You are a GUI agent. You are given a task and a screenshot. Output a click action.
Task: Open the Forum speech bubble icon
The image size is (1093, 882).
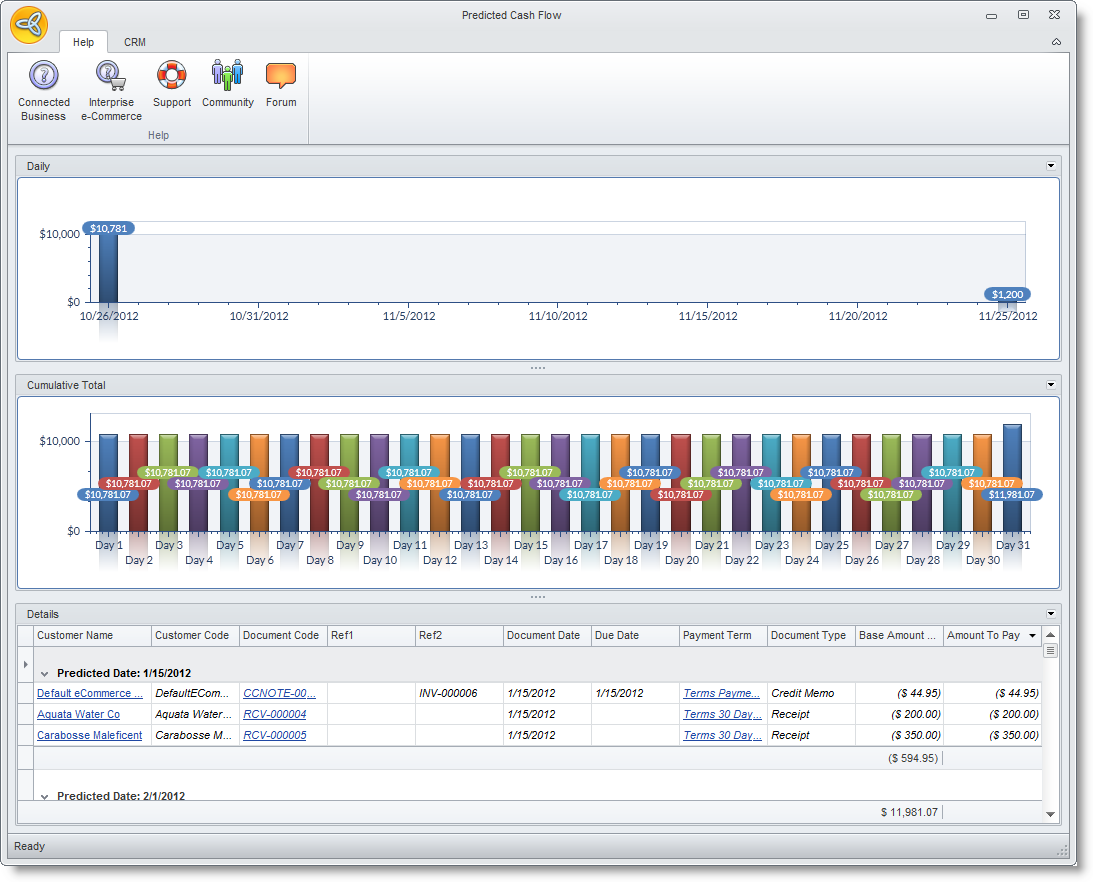[281, 76]
